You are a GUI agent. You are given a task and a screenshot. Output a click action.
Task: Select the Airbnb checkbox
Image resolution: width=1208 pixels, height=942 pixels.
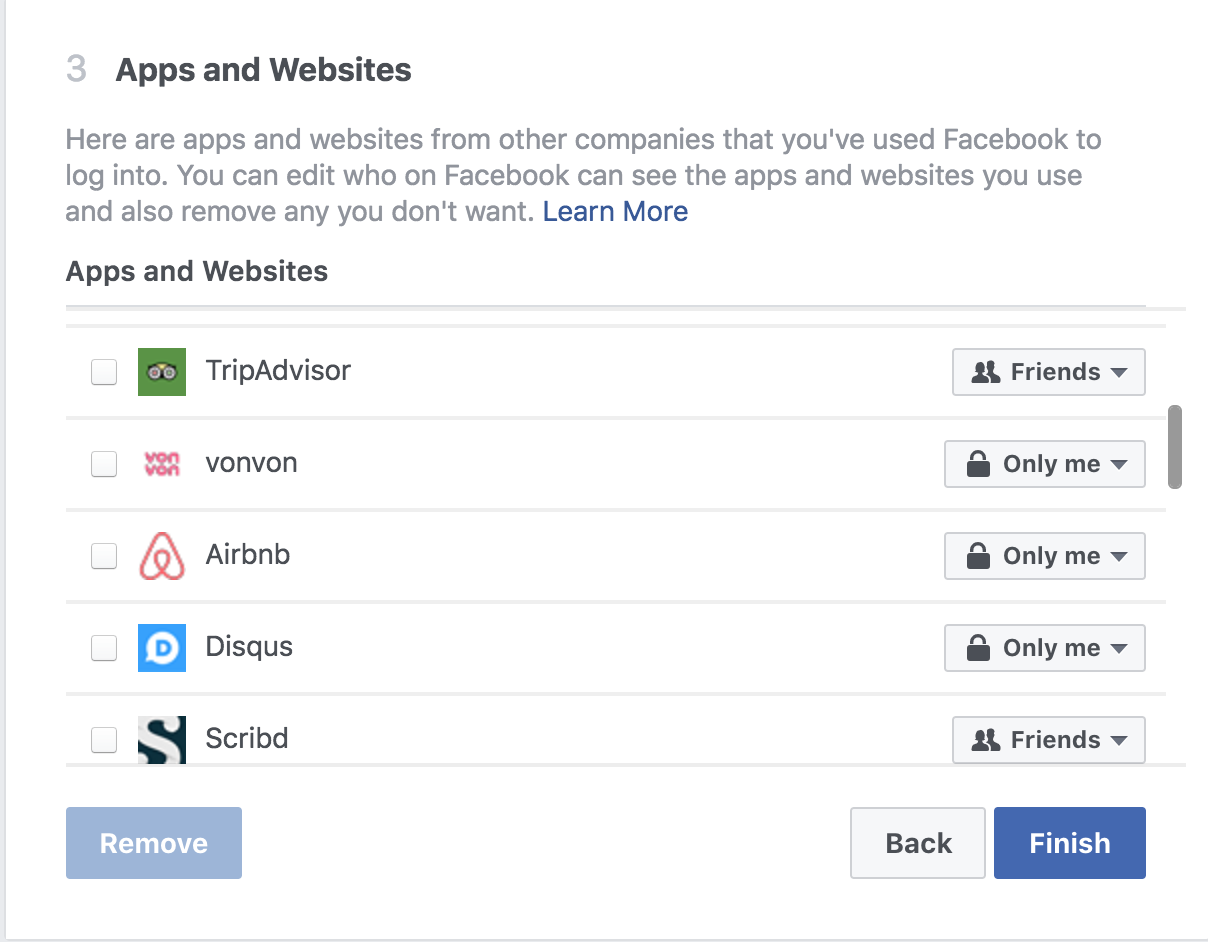(104, 556)
